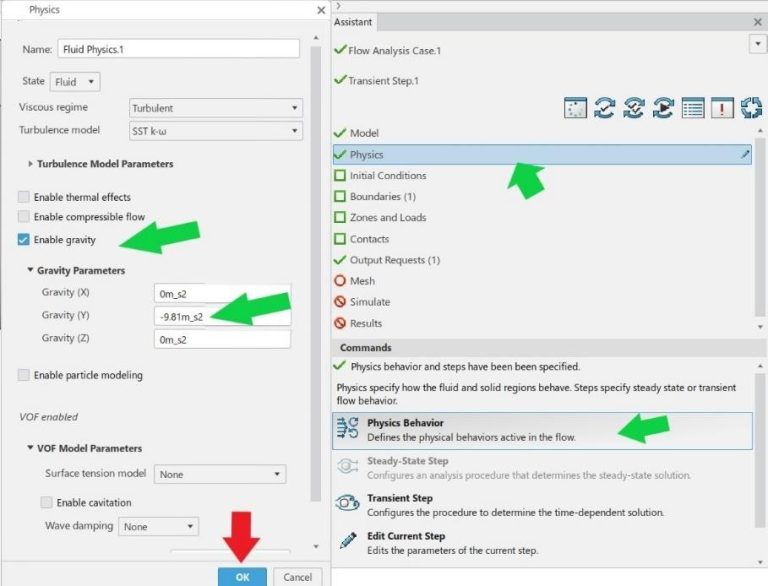Click the Physics Behavior command icon
The height and width of the screenshot is (586, 768).
pyautogui.click(x=348, y=428)
